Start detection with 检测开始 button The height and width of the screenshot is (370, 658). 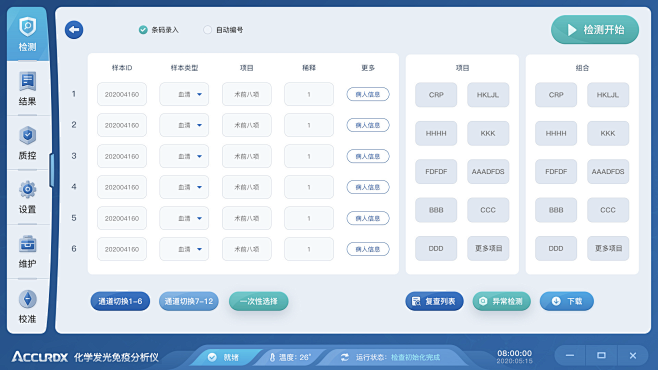pyautogui.click(x=595, y=30)
